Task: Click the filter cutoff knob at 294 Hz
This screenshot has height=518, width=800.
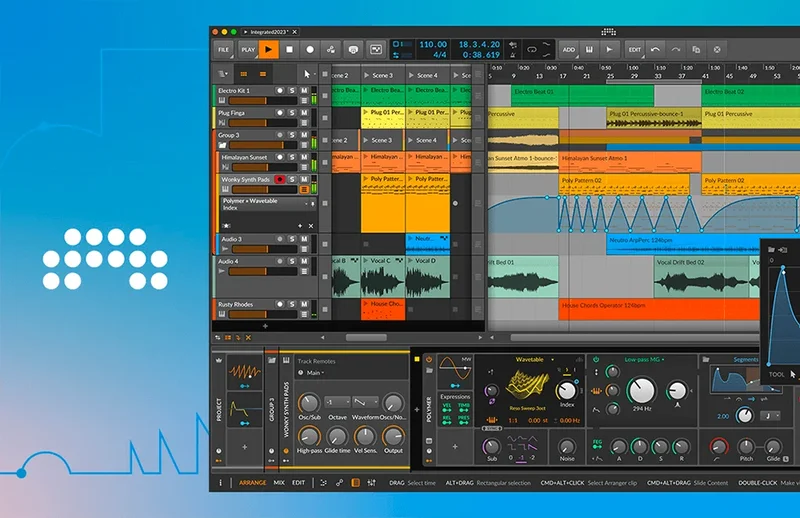Action: [x=642, y=390]
